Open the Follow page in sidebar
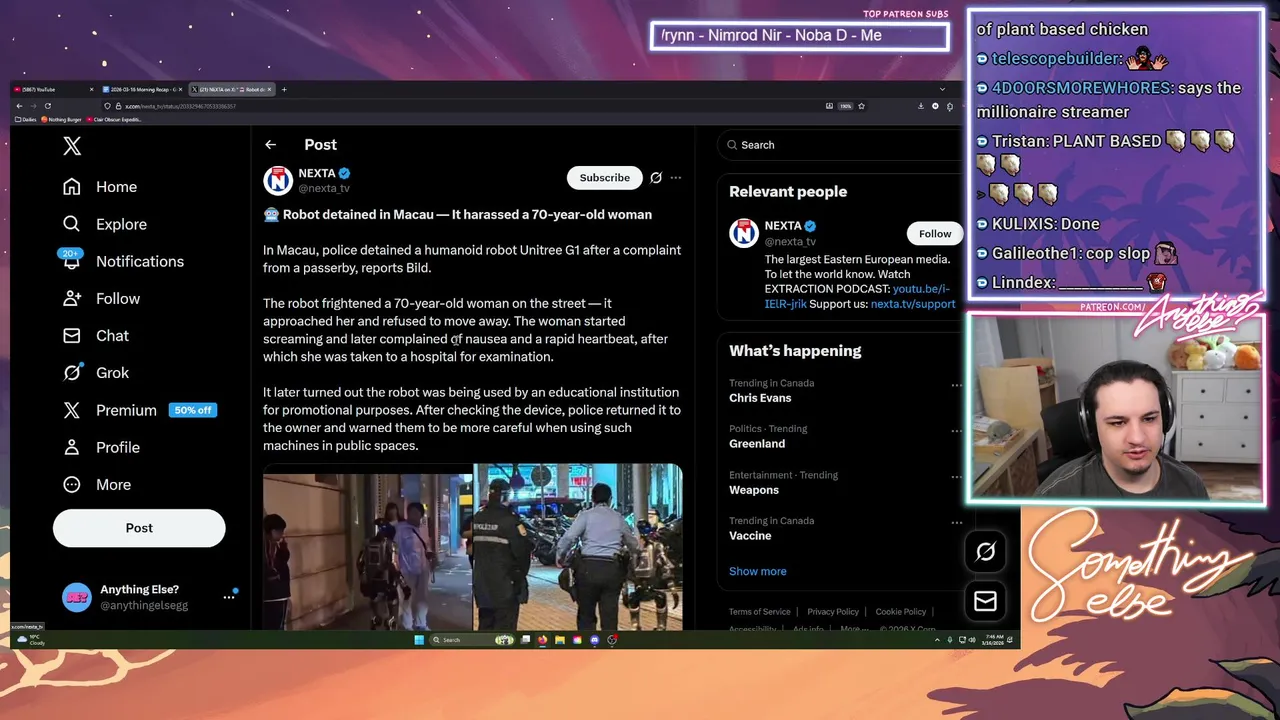1280x720 pixels. [101, 298]
